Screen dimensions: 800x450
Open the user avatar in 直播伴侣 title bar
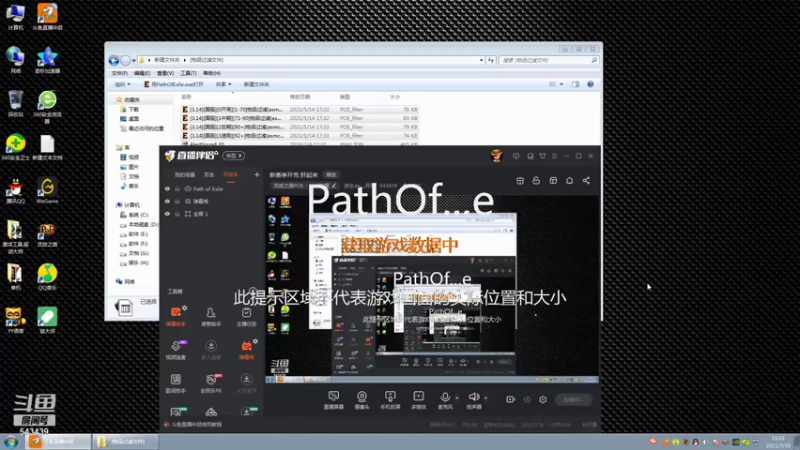pos(496,156)
